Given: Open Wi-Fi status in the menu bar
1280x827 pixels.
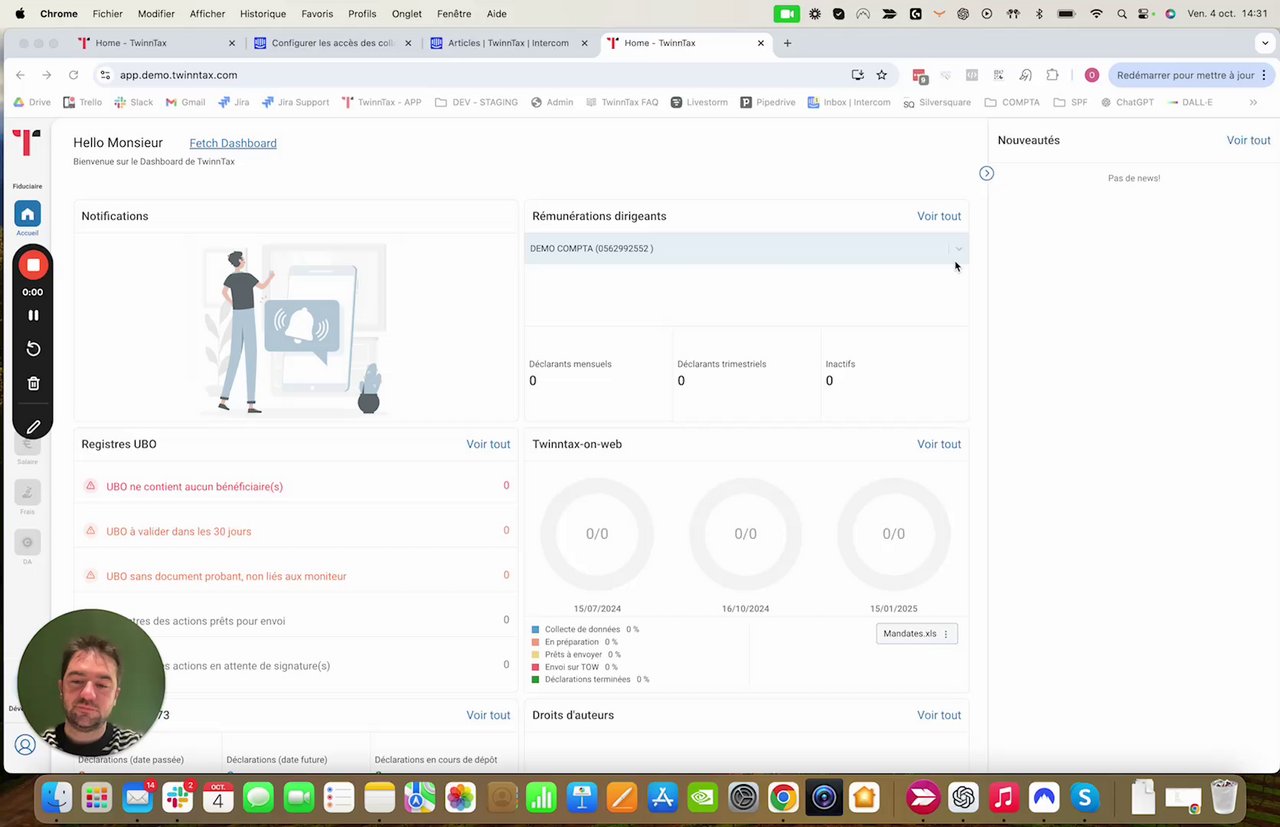Looking at the screenshot, I should pyautogui.click(x=1096, y=14).
